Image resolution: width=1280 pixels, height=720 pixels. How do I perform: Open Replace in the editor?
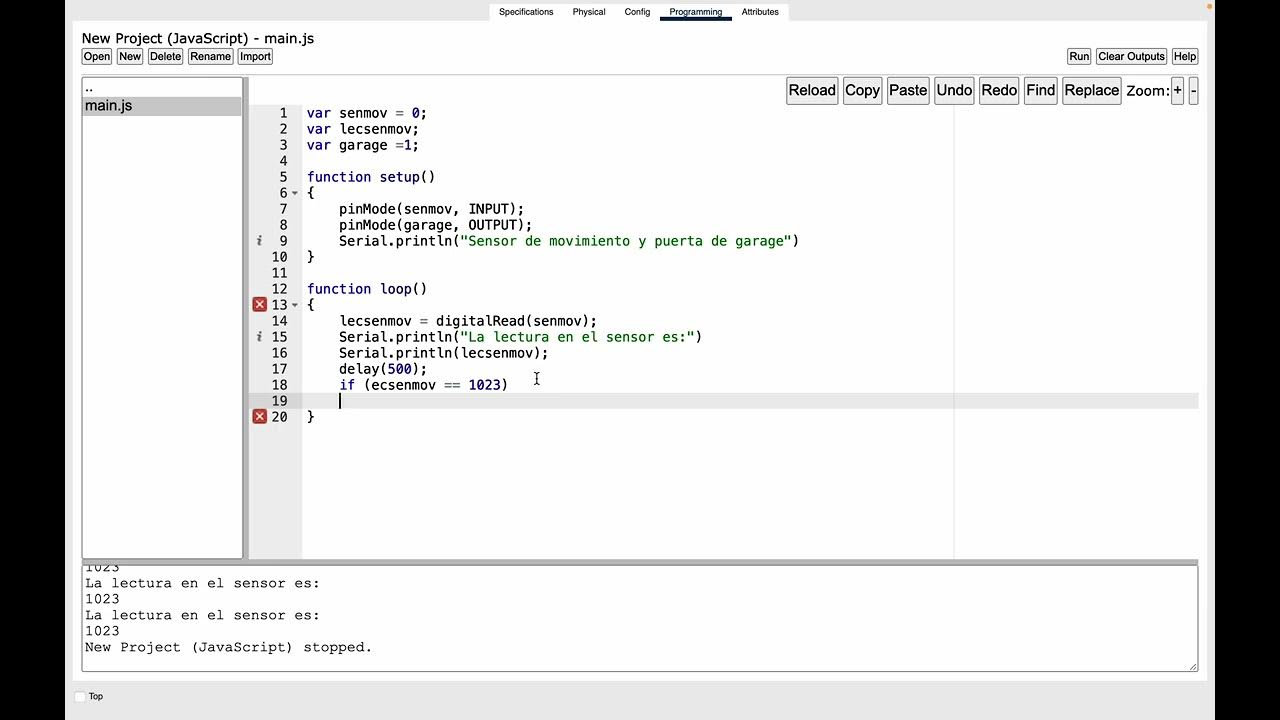pos(1092,90)
